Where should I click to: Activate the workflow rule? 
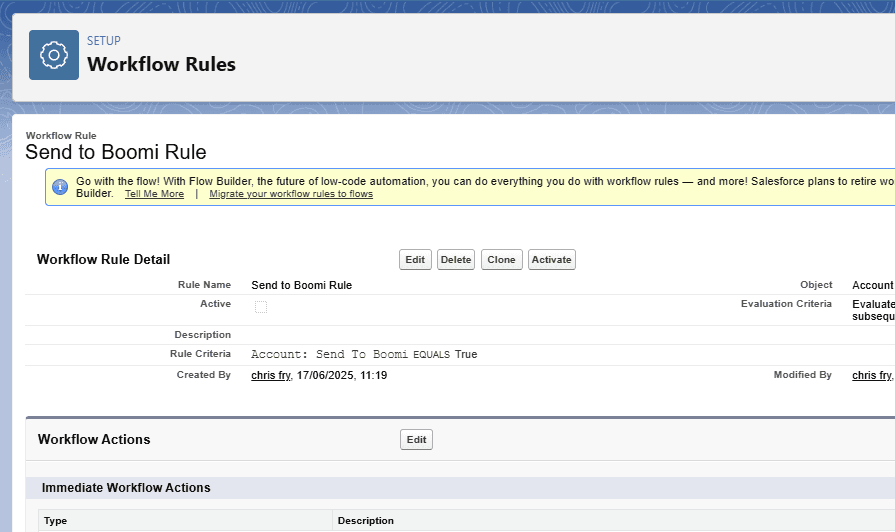[x=551, y=260]
